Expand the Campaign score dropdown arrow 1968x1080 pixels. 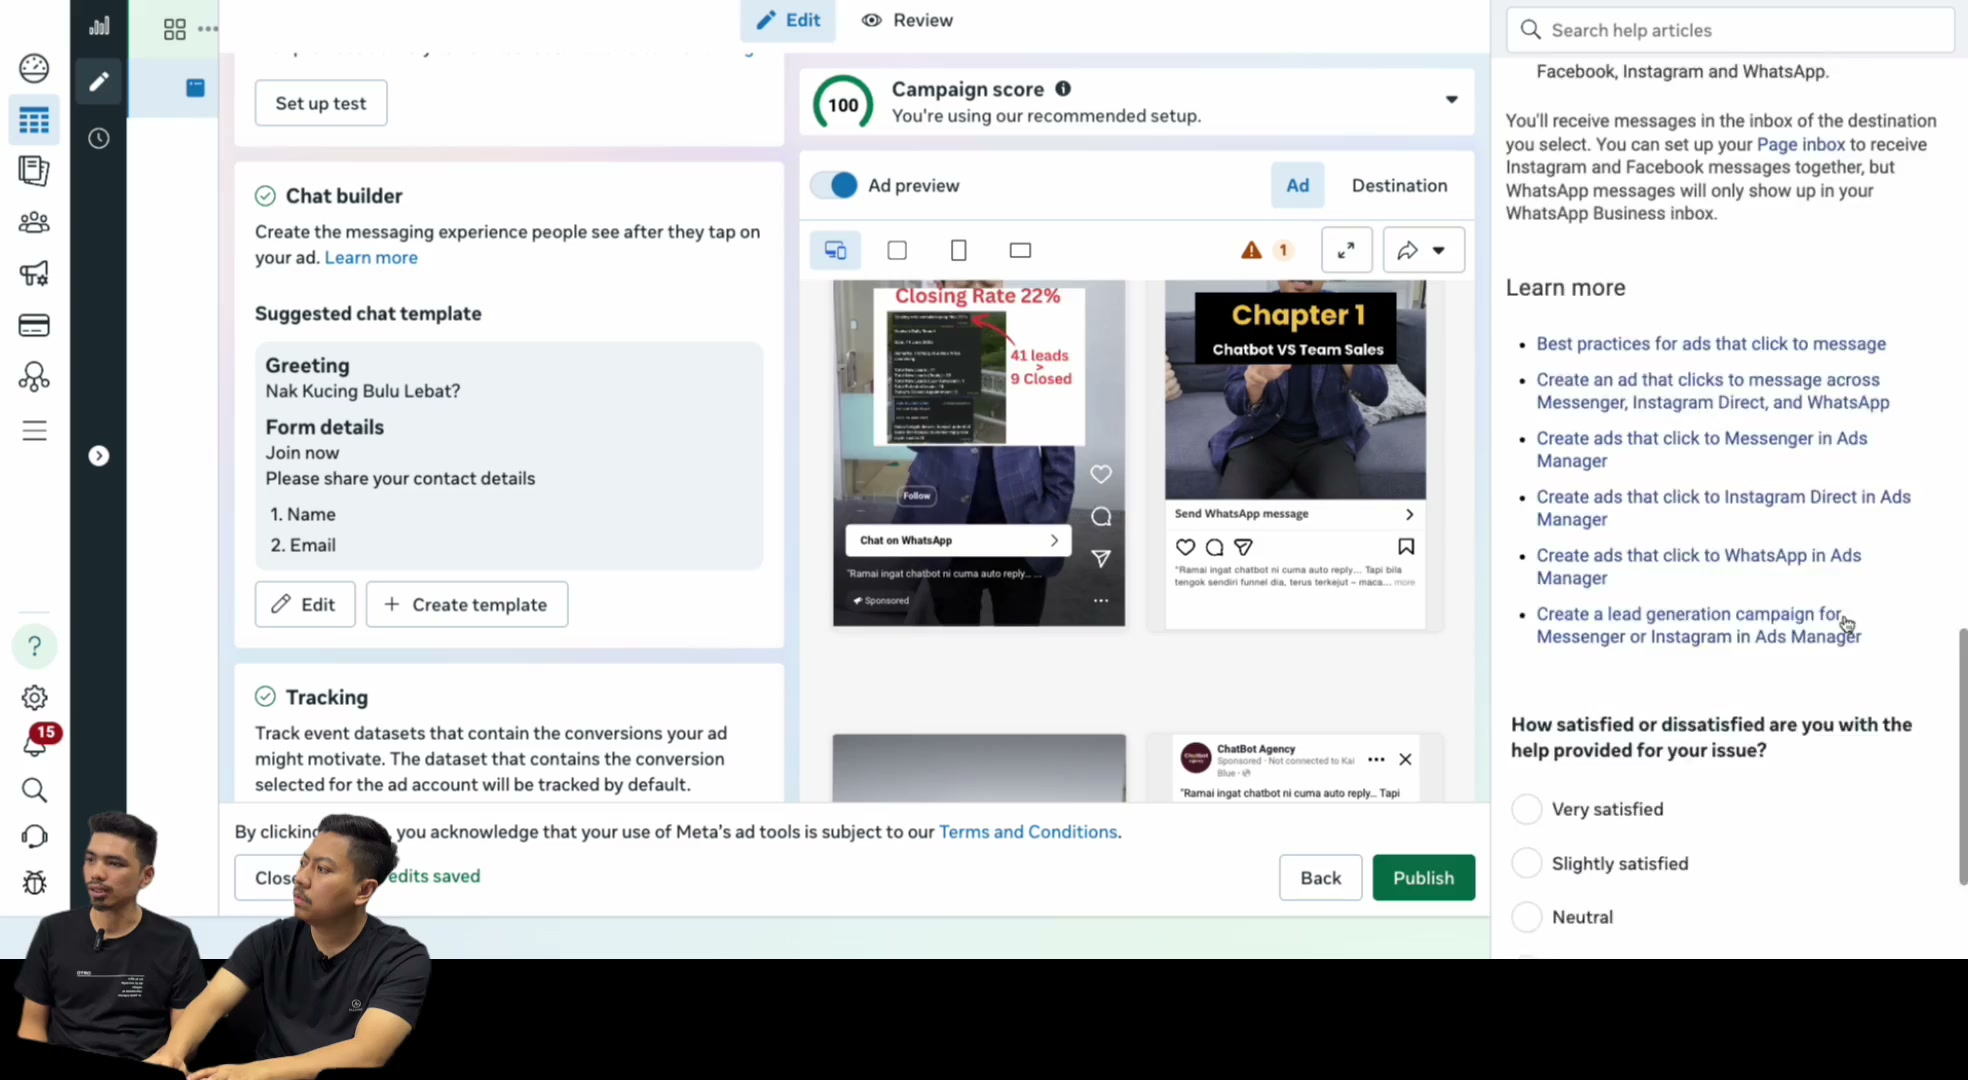tap(1451, 99)
